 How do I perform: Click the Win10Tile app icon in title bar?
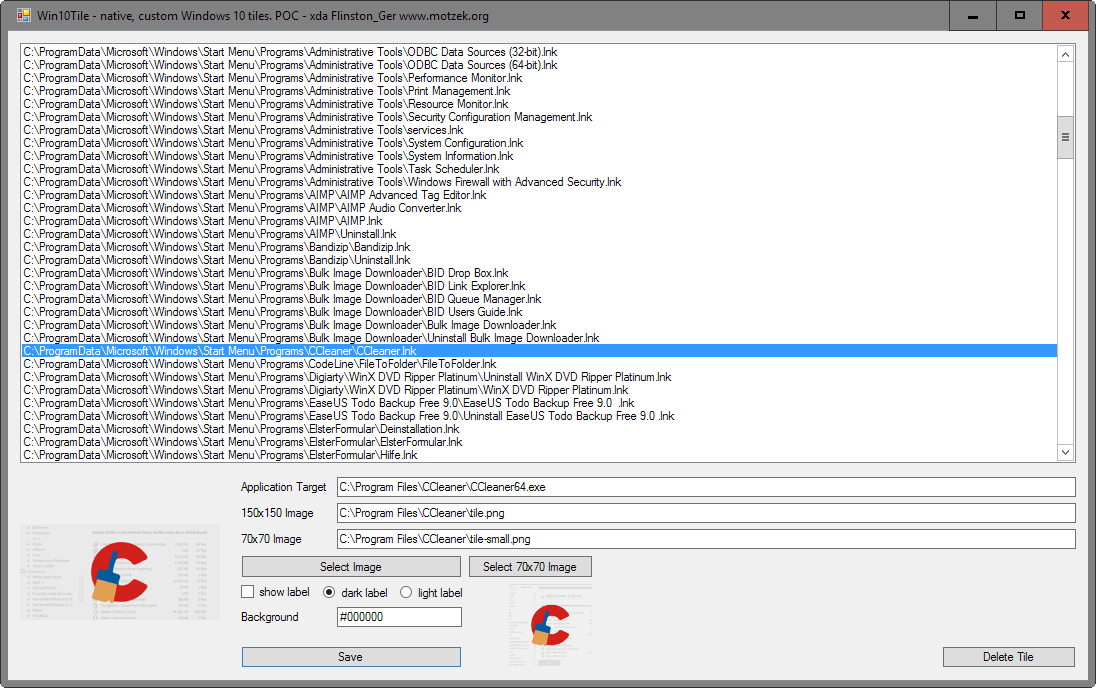pos(24,15)
